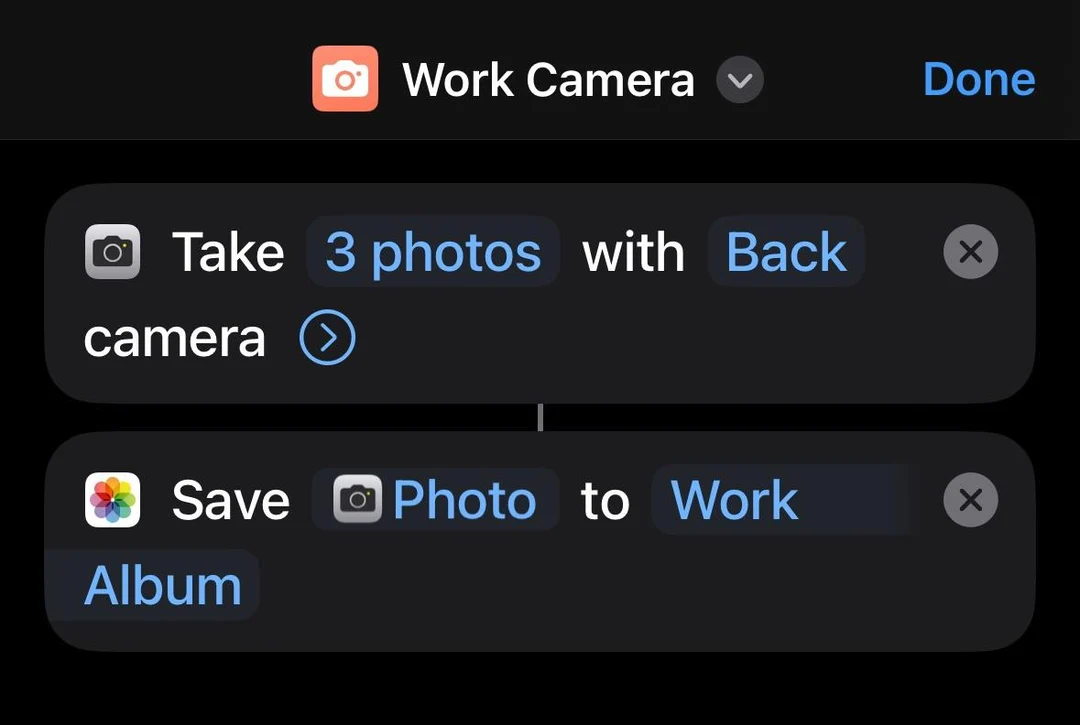The width and height of the screenshot is (1080, 725).
Task: Open shortcut options from the title bar icon
Action: click(740, 80)
